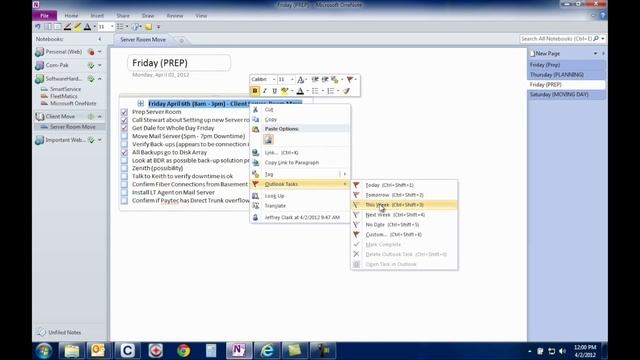Toggle Italic in the mini toolbar
Viewport: 640px width, 360px height.
click(264, 91)
